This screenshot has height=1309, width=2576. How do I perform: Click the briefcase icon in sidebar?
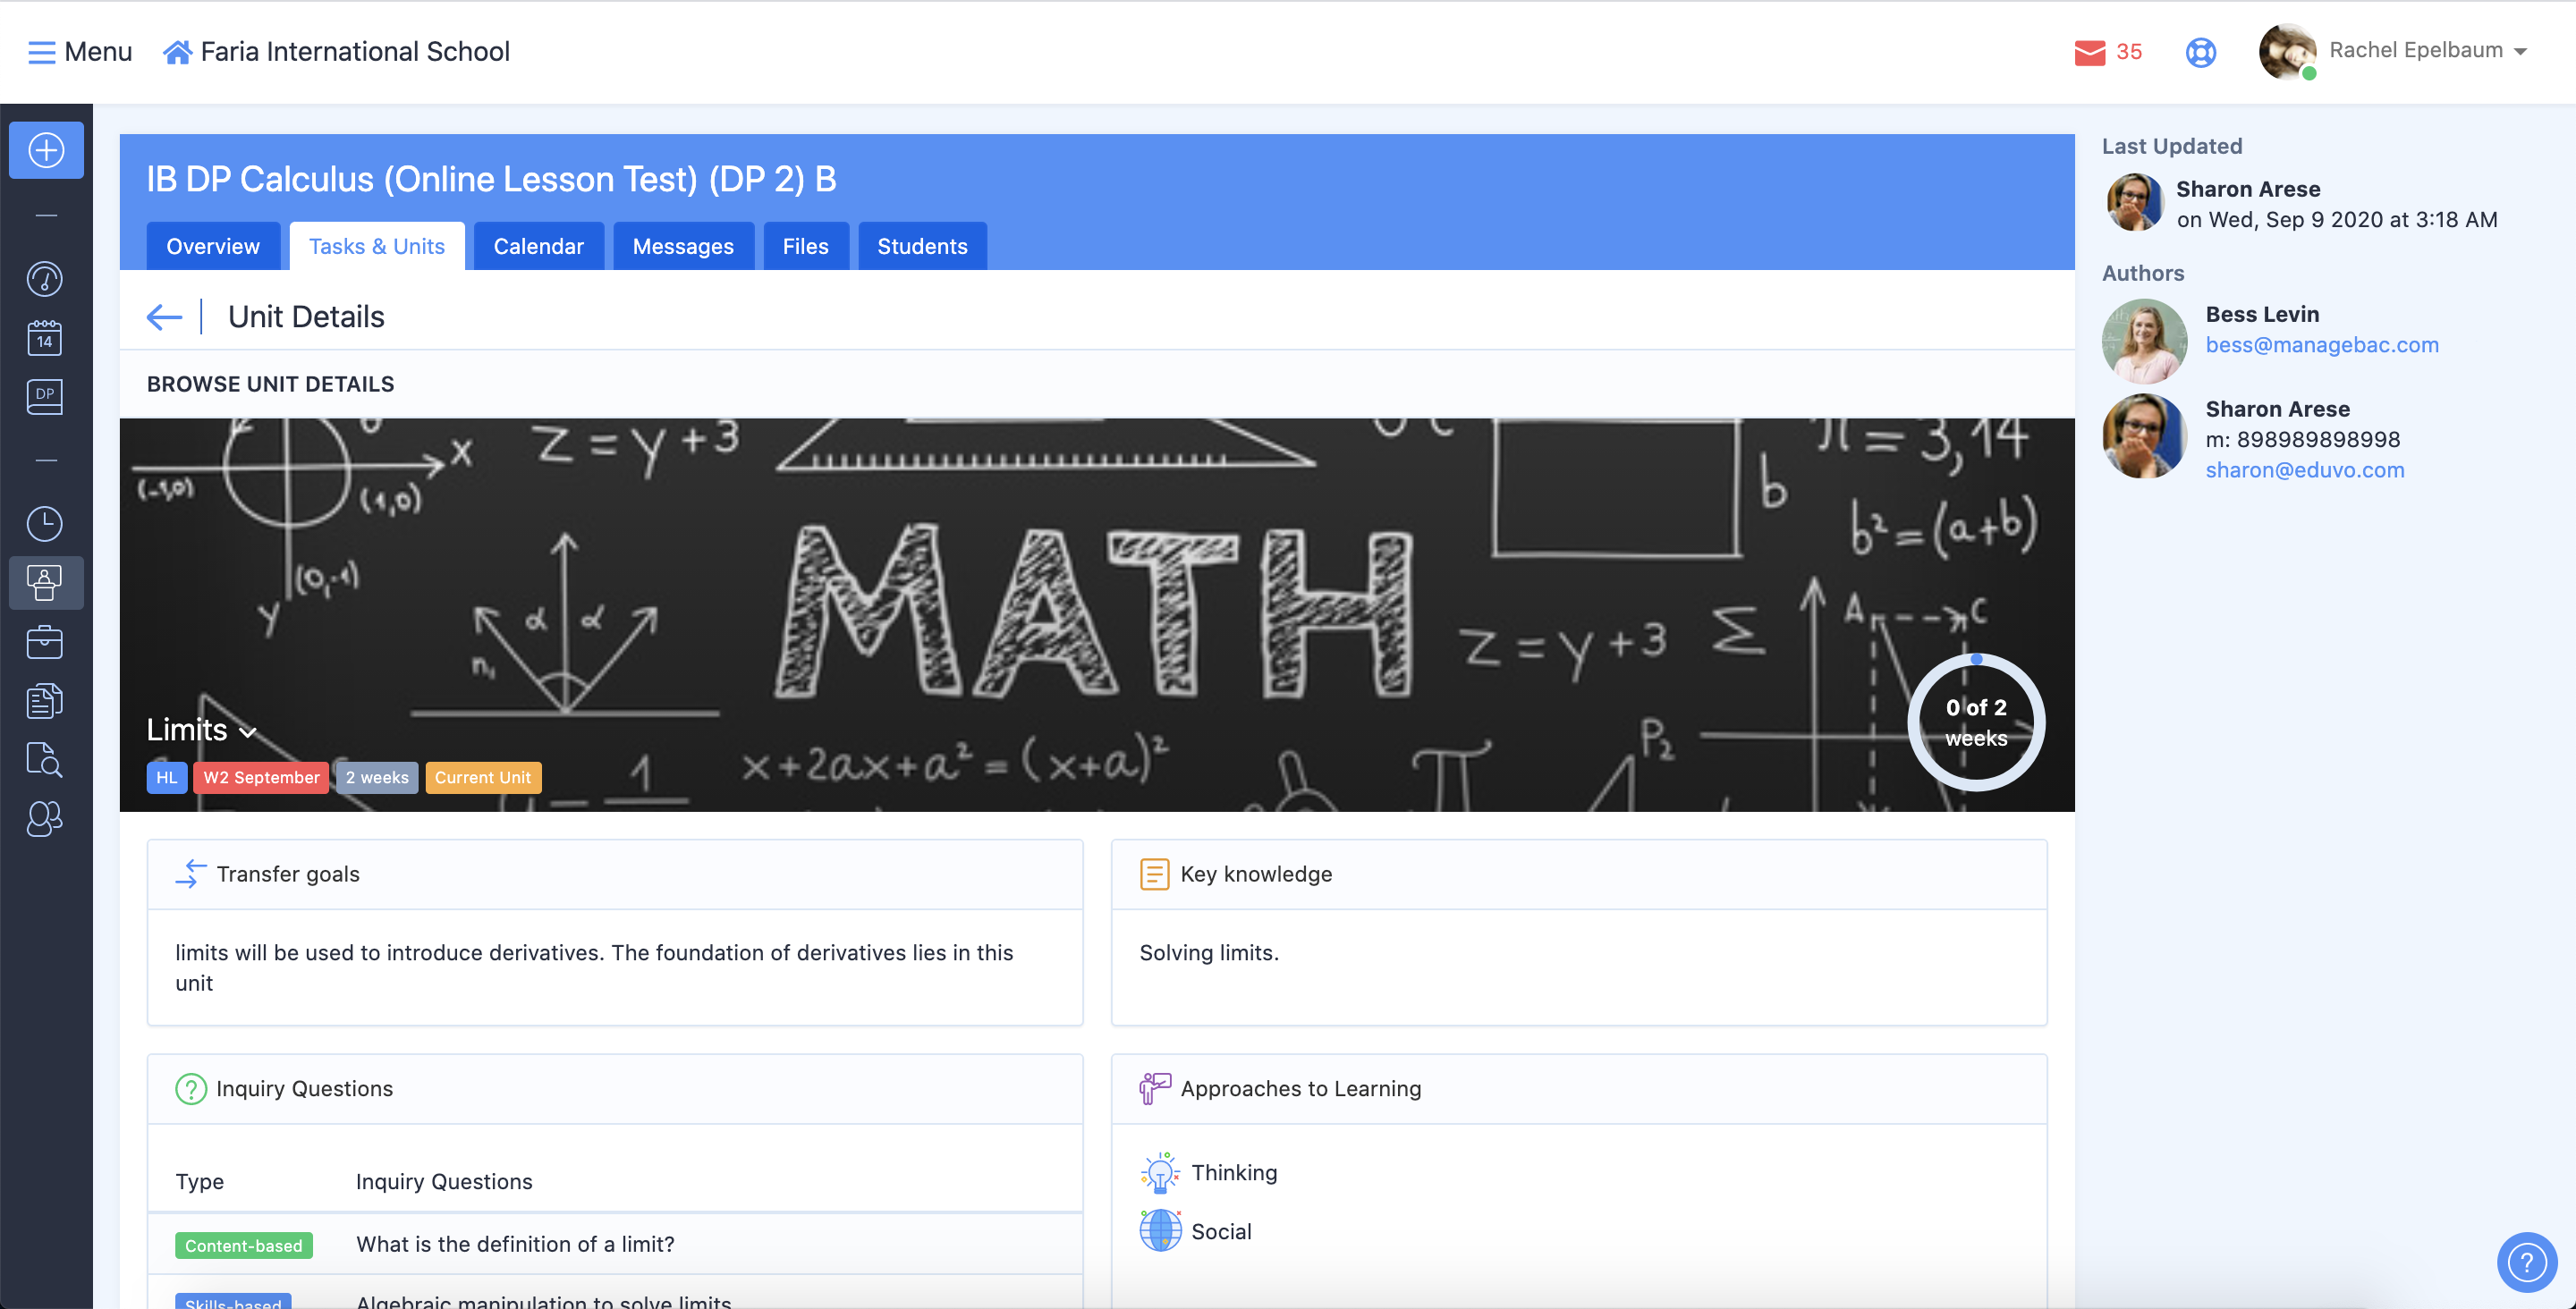45,642
